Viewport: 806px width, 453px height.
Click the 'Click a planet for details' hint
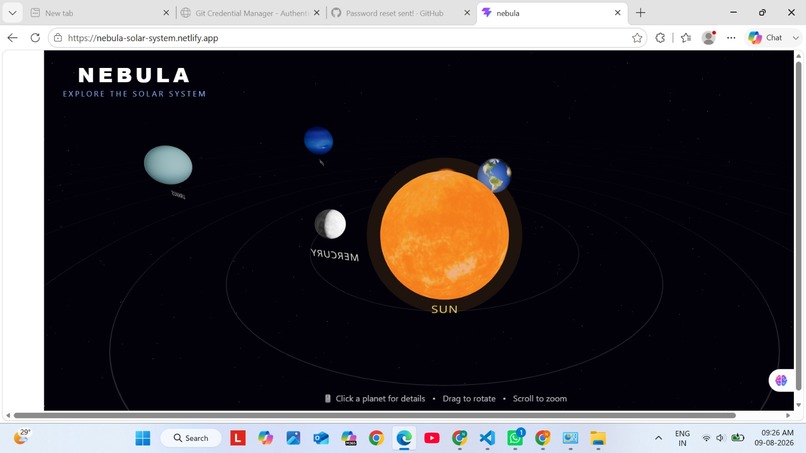[380, 398]
